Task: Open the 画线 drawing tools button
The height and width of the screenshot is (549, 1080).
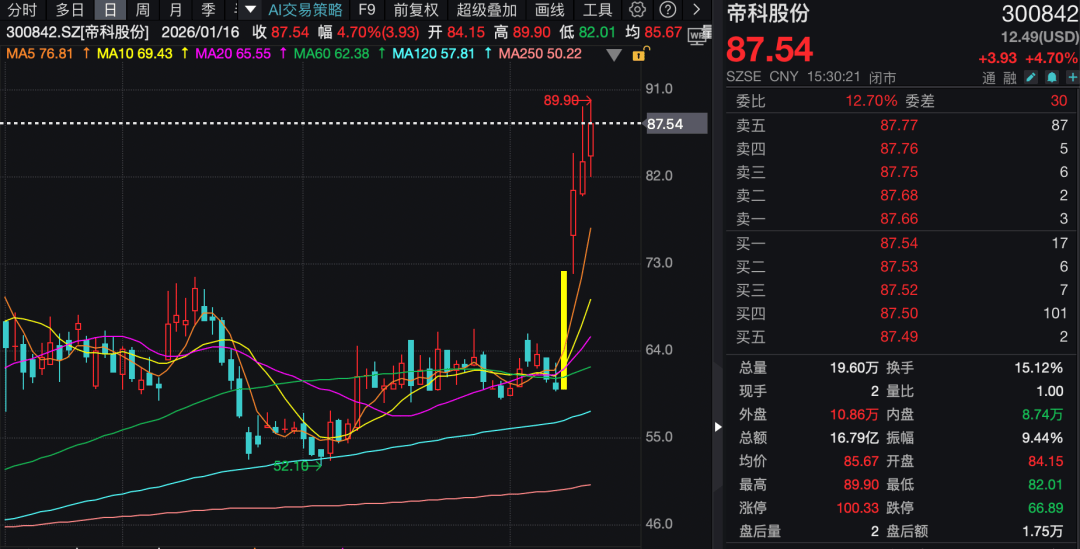Action: (x=550, y=10)
